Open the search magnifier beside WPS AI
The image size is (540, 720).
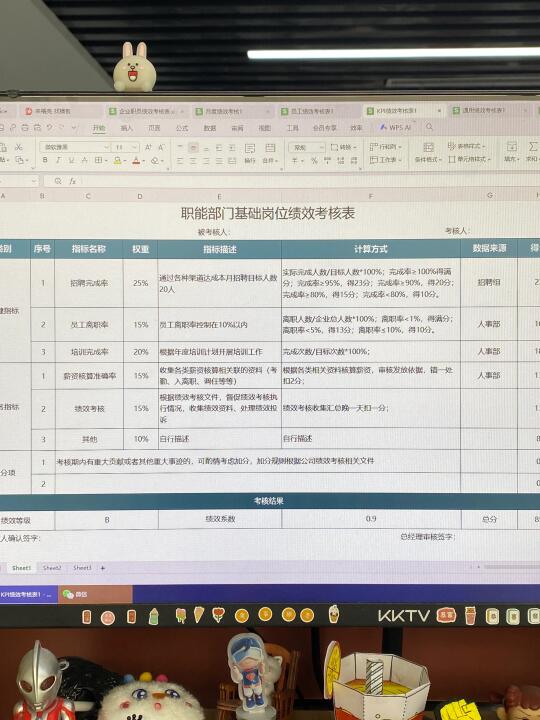429,127
